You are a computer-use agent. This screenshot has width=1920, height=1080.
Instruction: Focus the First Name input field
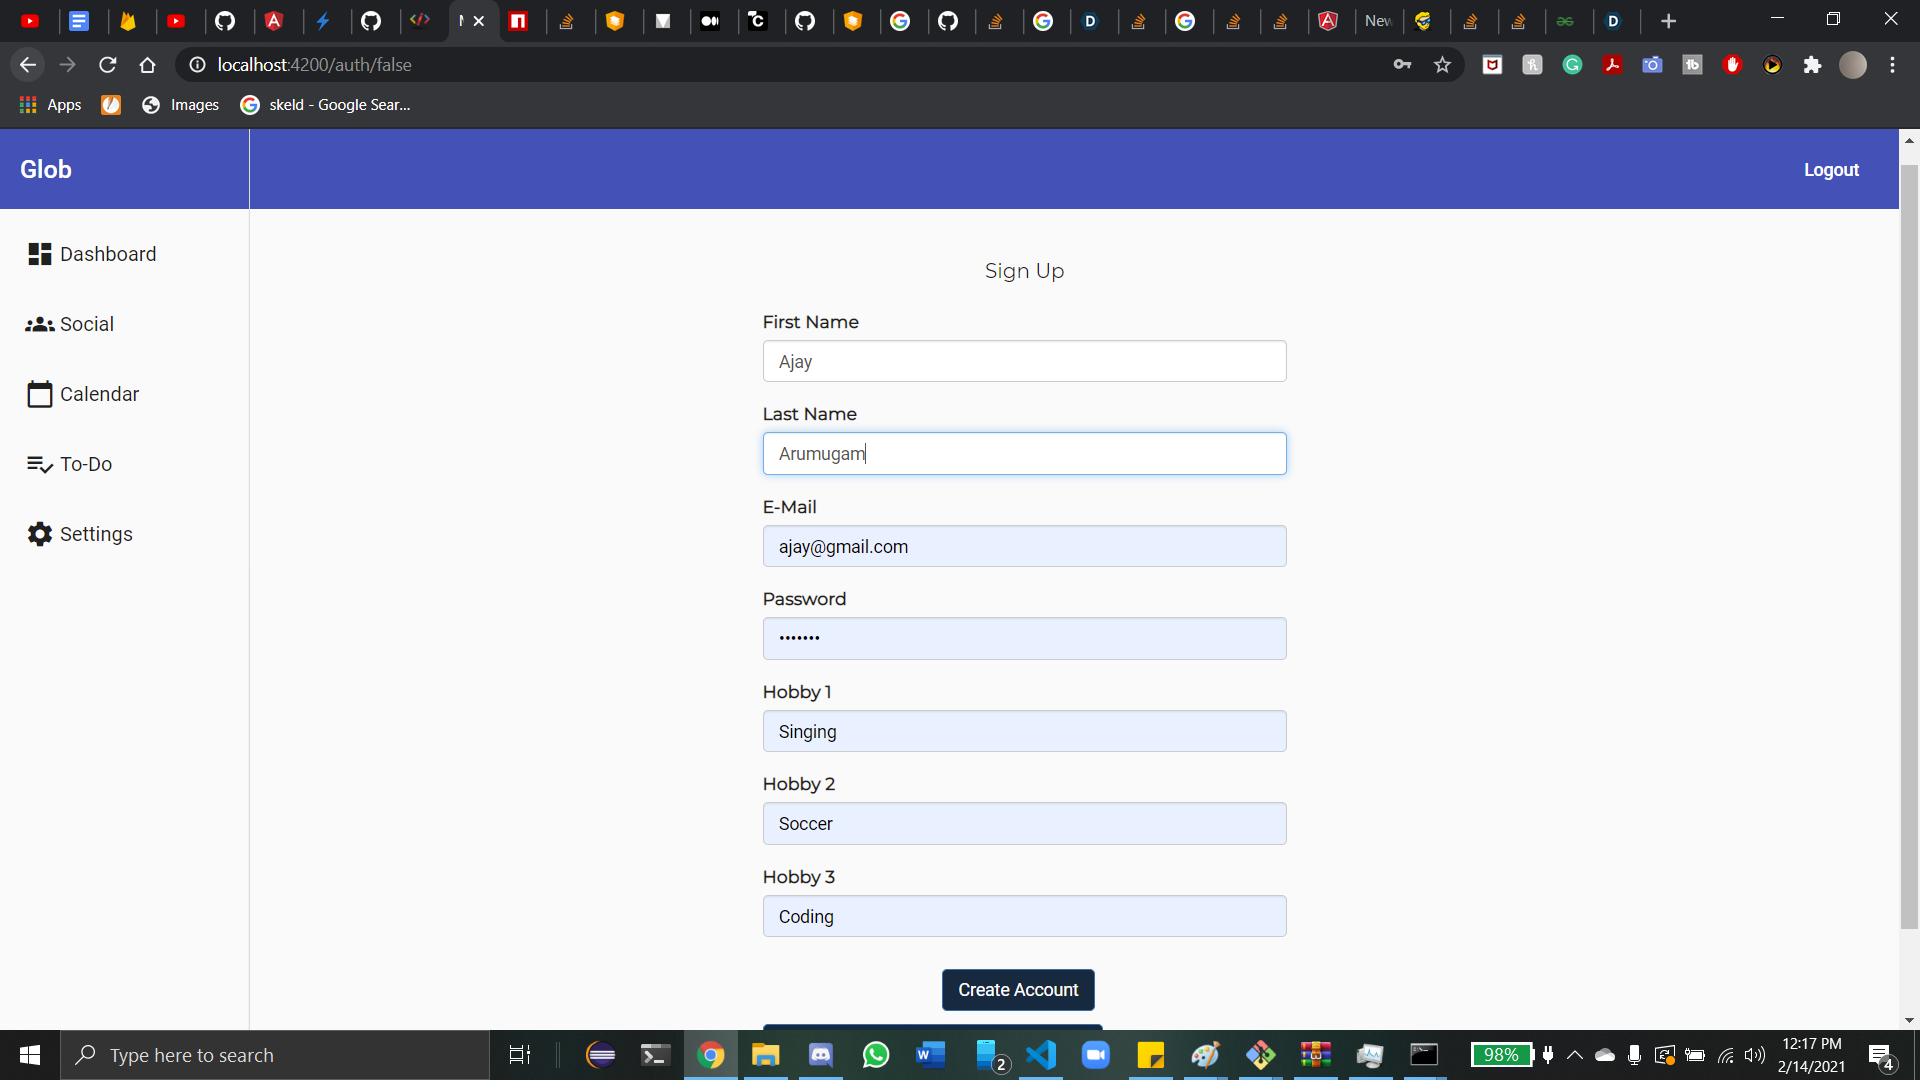coord(1024,361)
